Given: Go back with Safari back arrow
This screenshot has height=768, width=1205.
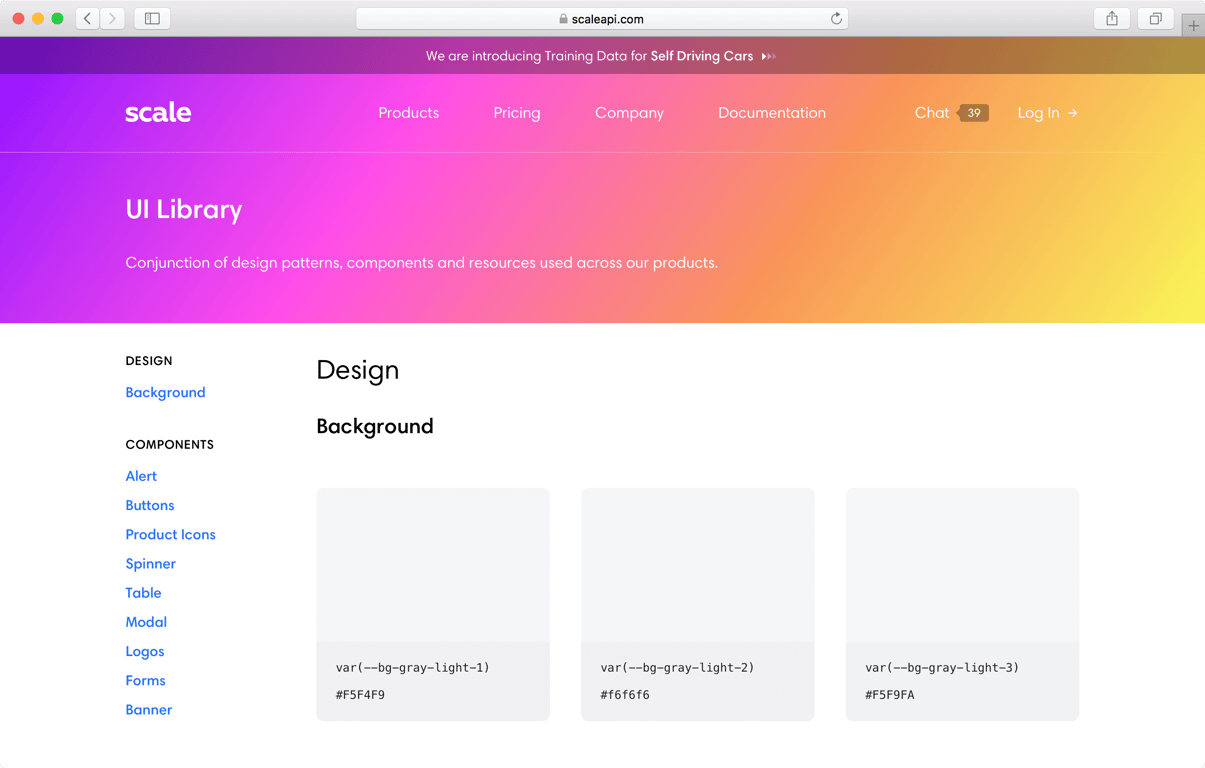Looking at the screenshot, I should tap(88, 18).
